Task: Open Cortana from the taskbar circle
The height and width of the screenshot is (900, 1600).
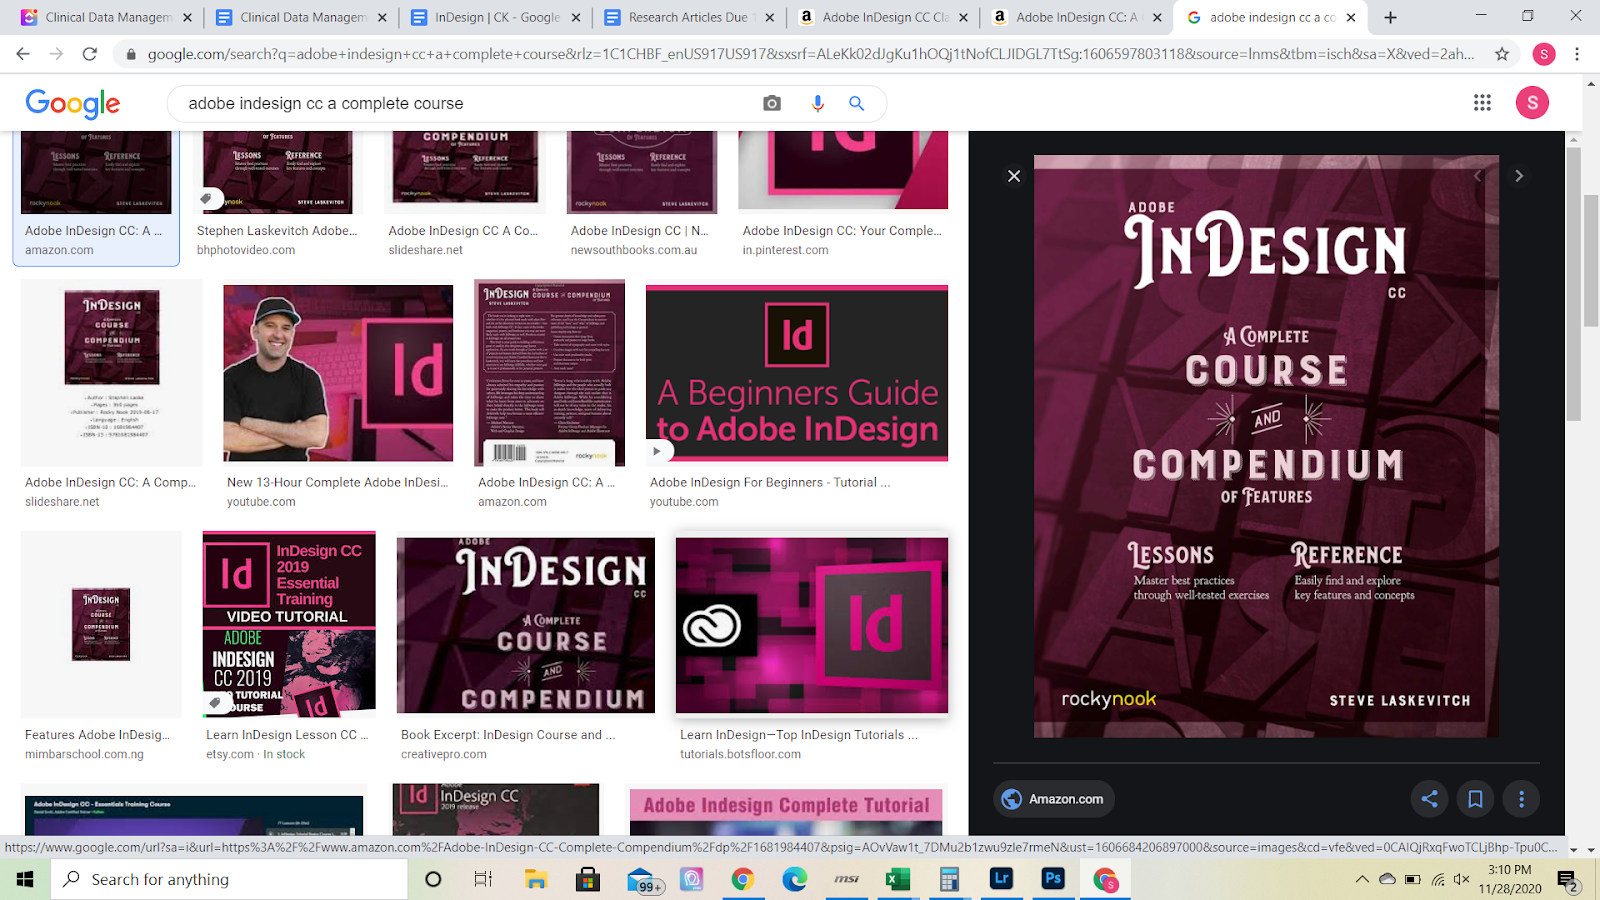Action: [x=433, y=879]
